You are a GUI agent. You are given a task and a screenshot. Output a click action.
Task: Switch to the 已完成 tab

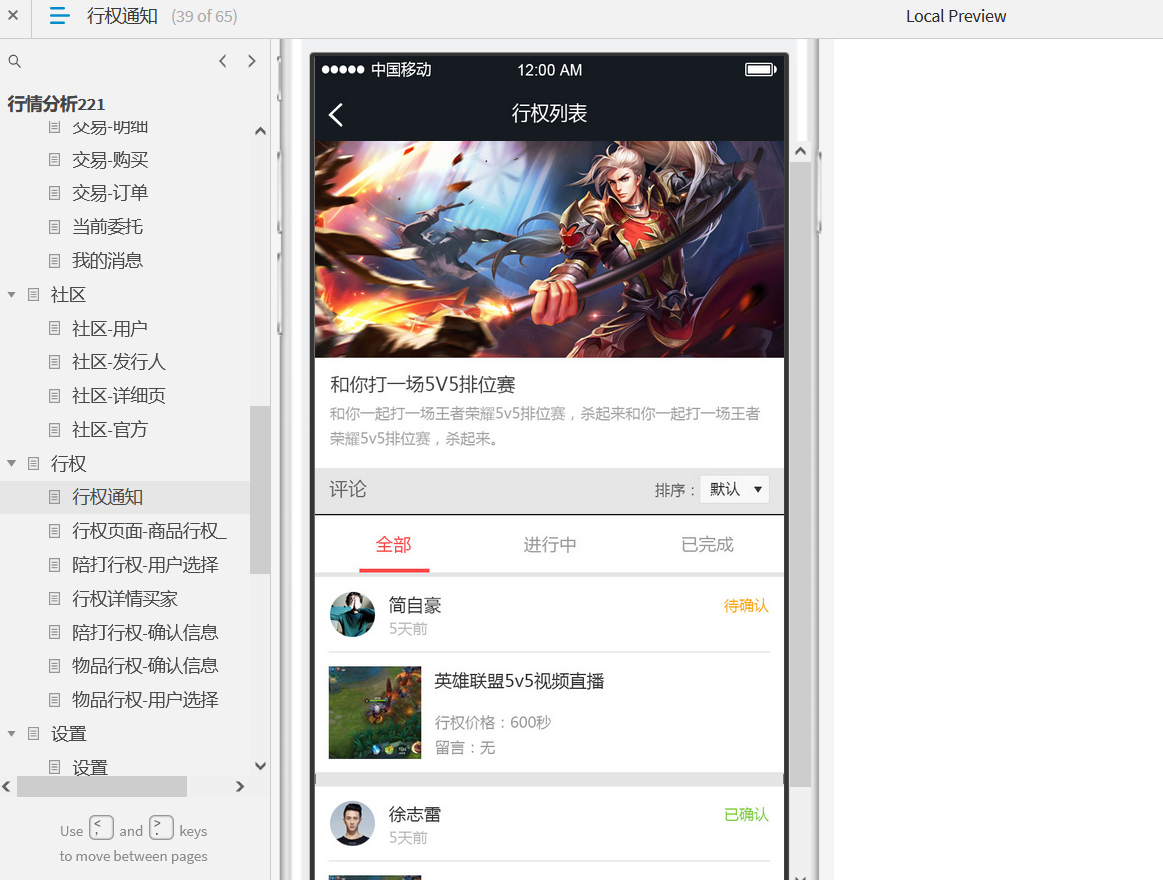tap(707, 545)
